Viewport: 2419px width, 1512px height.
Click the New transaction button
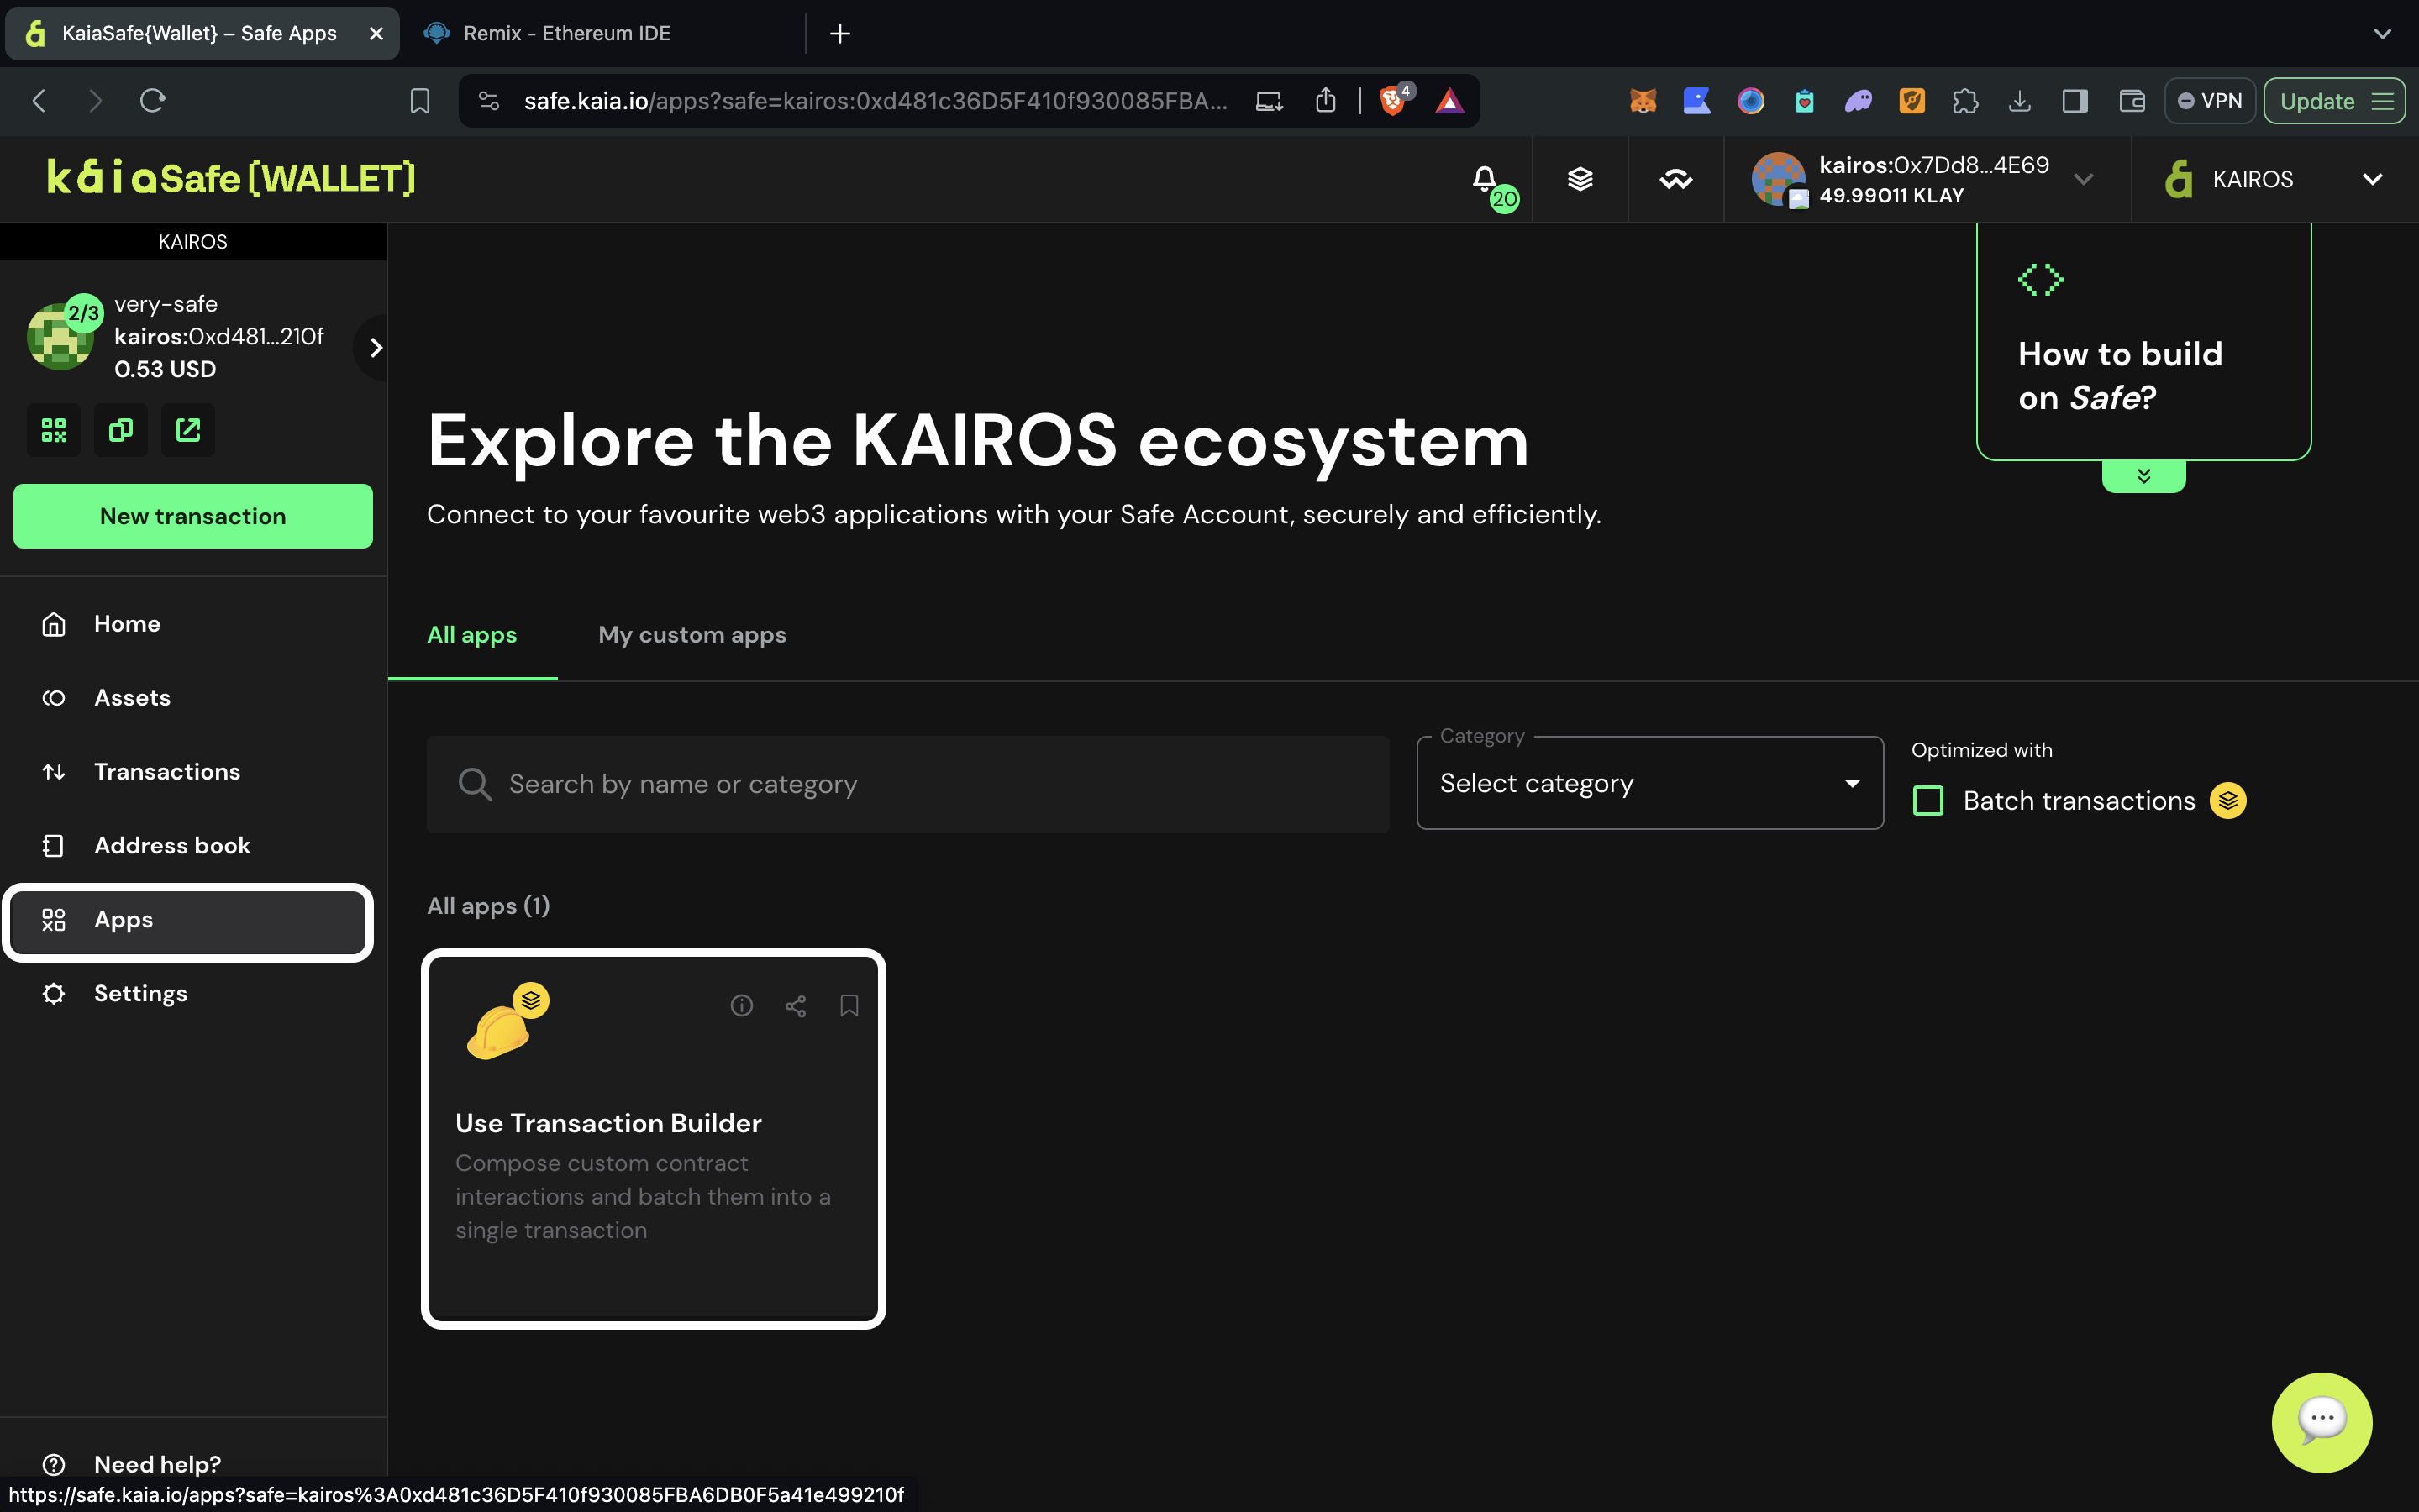pyautogui.click(x=193, y=516)
